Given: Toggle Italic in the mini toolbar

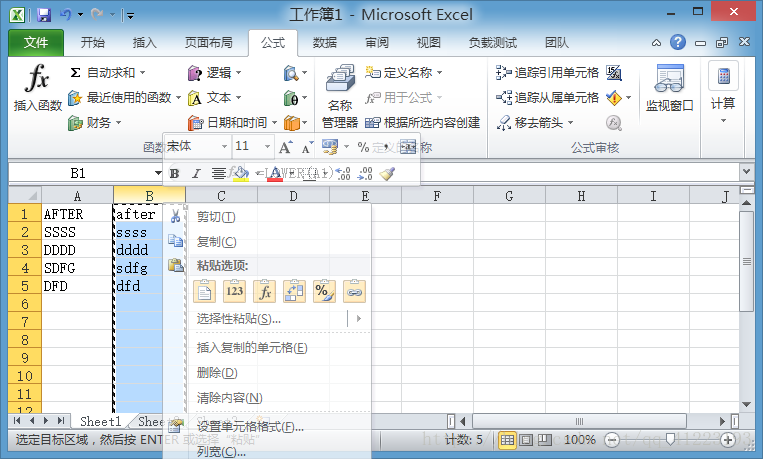Looking at the screenshot, I should click(x=196, y=173).
